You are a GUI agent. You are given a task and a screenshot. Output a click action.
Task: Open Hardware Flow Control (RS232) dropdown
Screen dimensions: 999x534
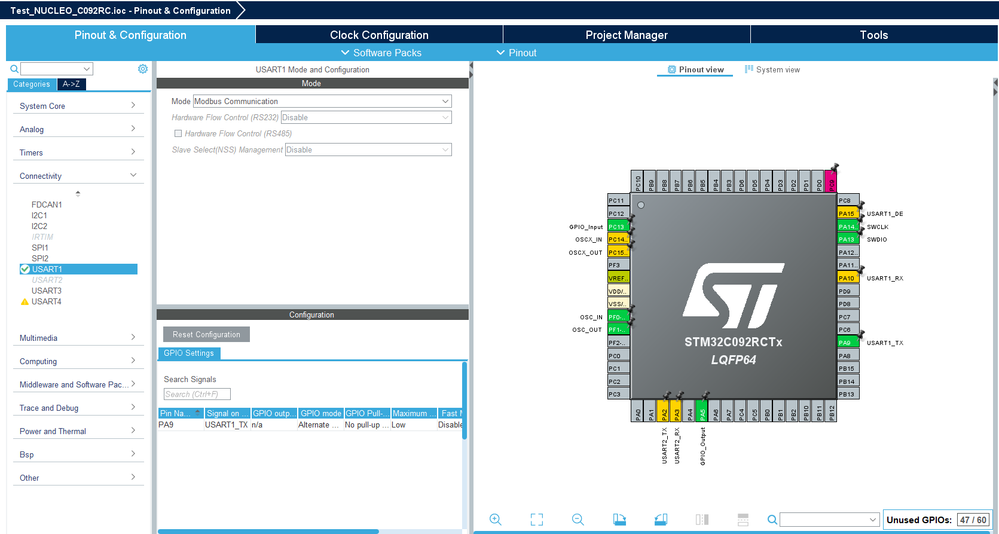point(366,117)
